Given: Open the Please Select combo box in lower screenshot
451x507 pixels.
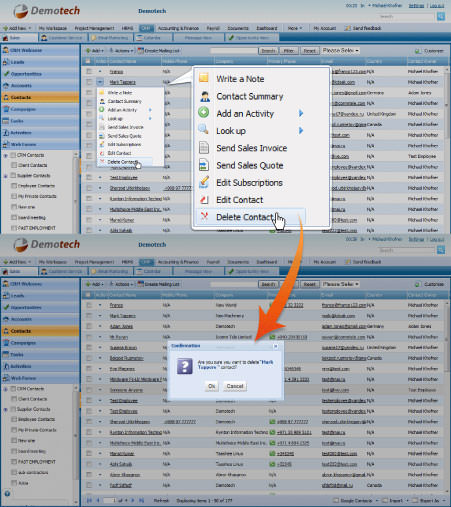Looking at the screenshot, I should coord(340,284).
